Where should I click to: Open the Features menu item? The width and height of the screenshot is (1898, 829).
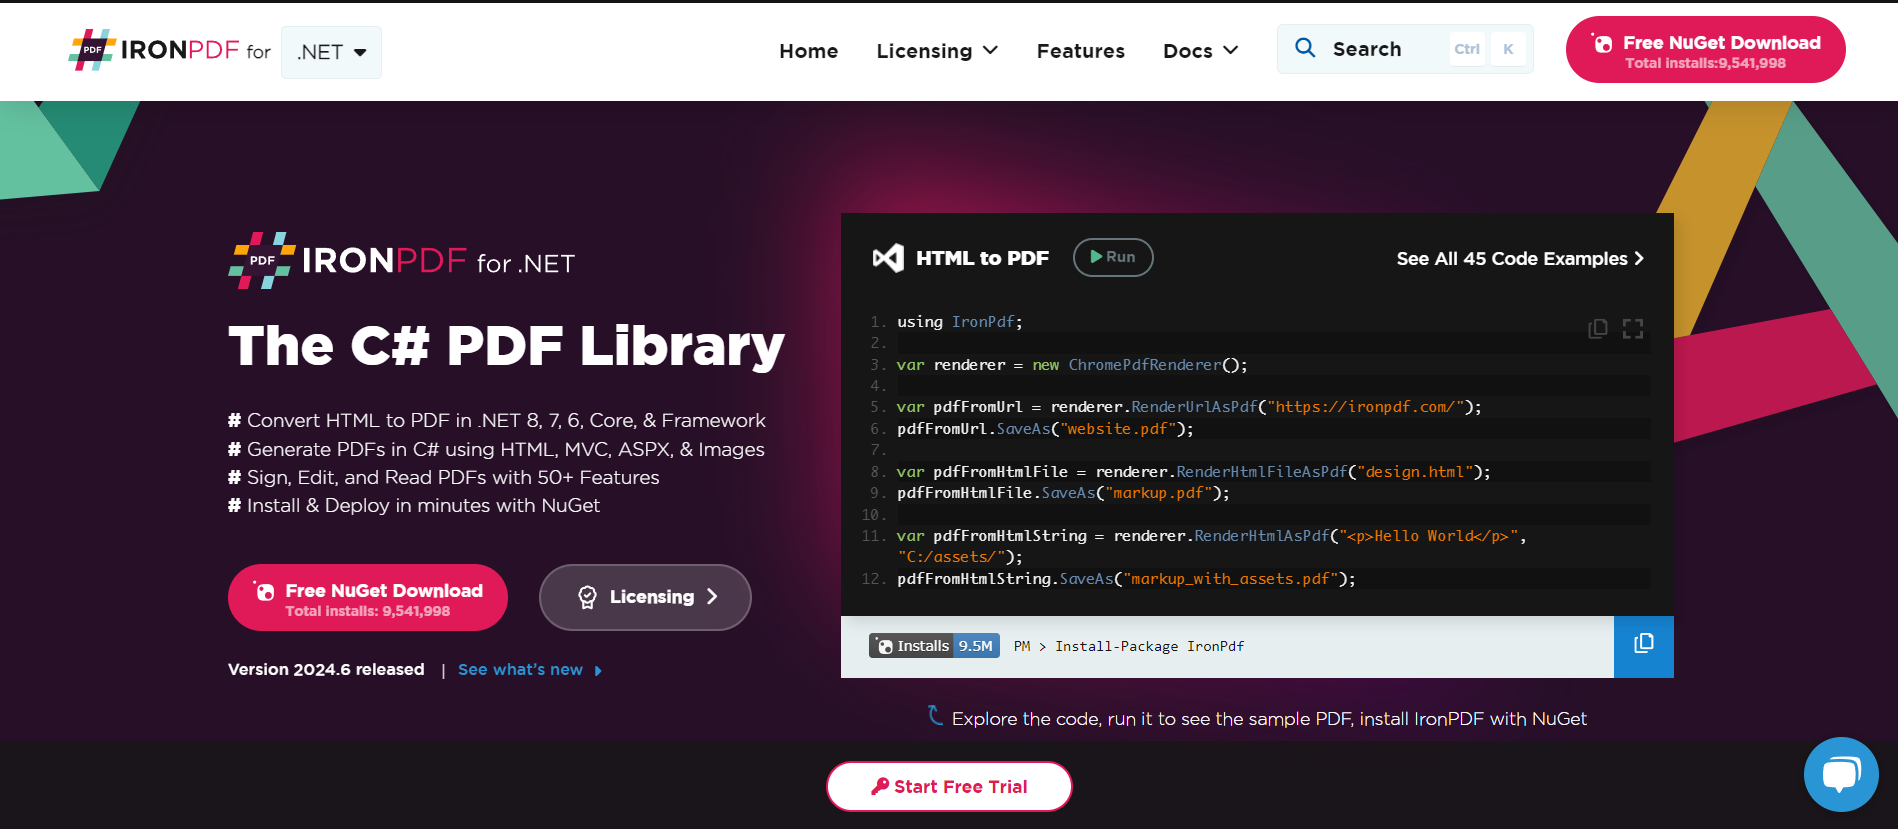pyautogui.click(x=1080, y=51)
